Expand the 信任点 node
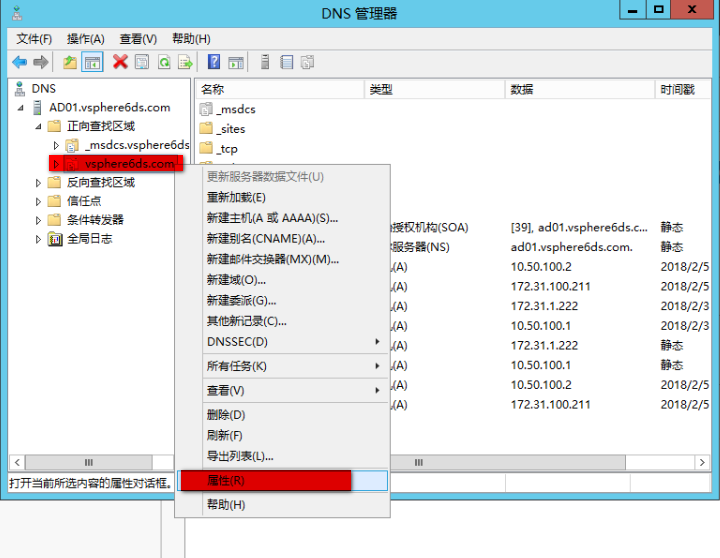Screen dimensions: 720x558 pyautogui.click(x=38, y=202)
